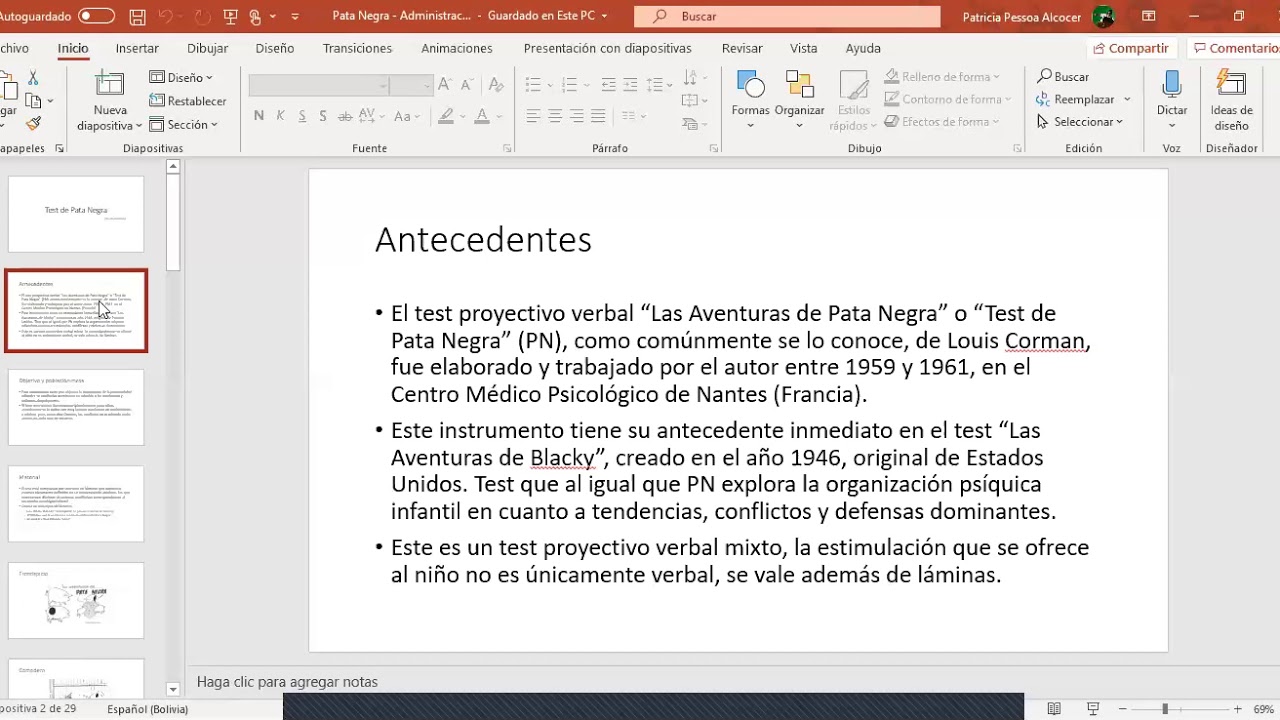Switch to the Diseño tab

click(x=275, y=48)
